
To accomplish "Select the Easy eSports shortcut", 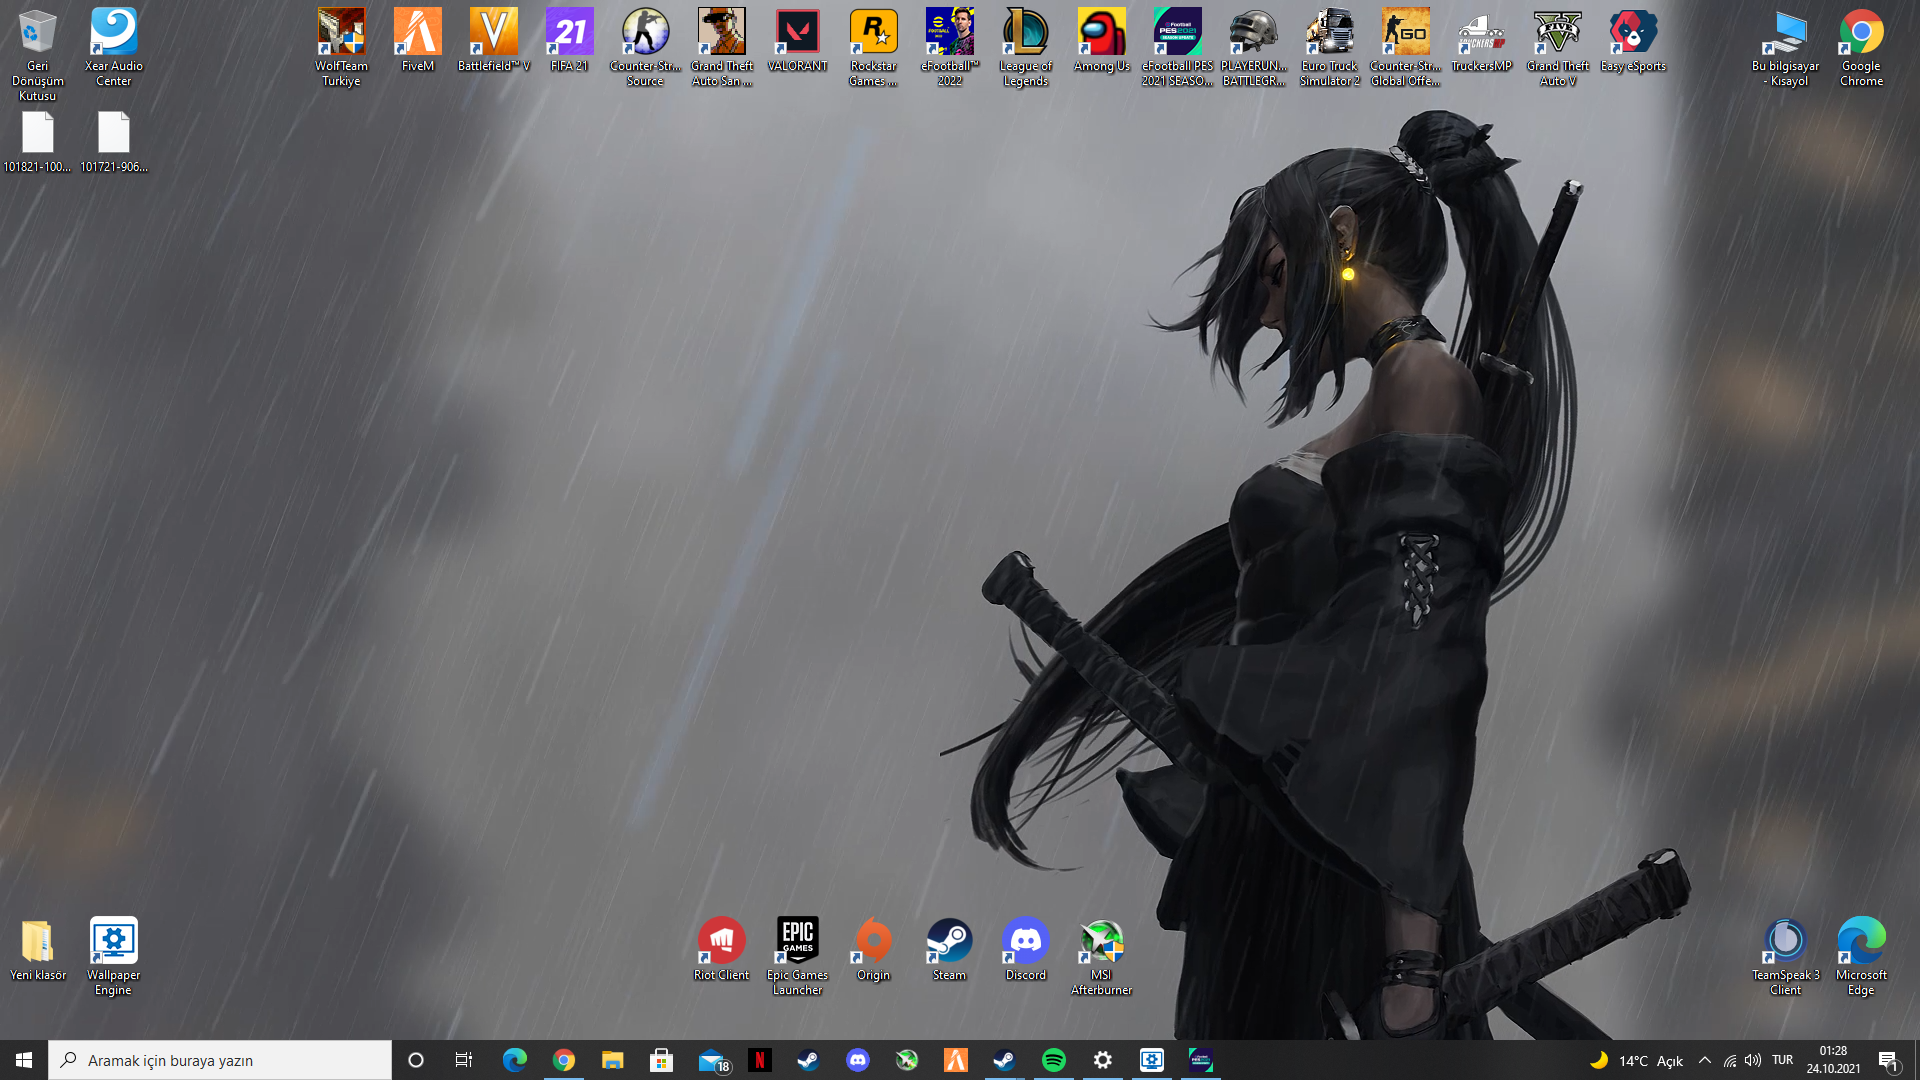I will coord(1634,40).
